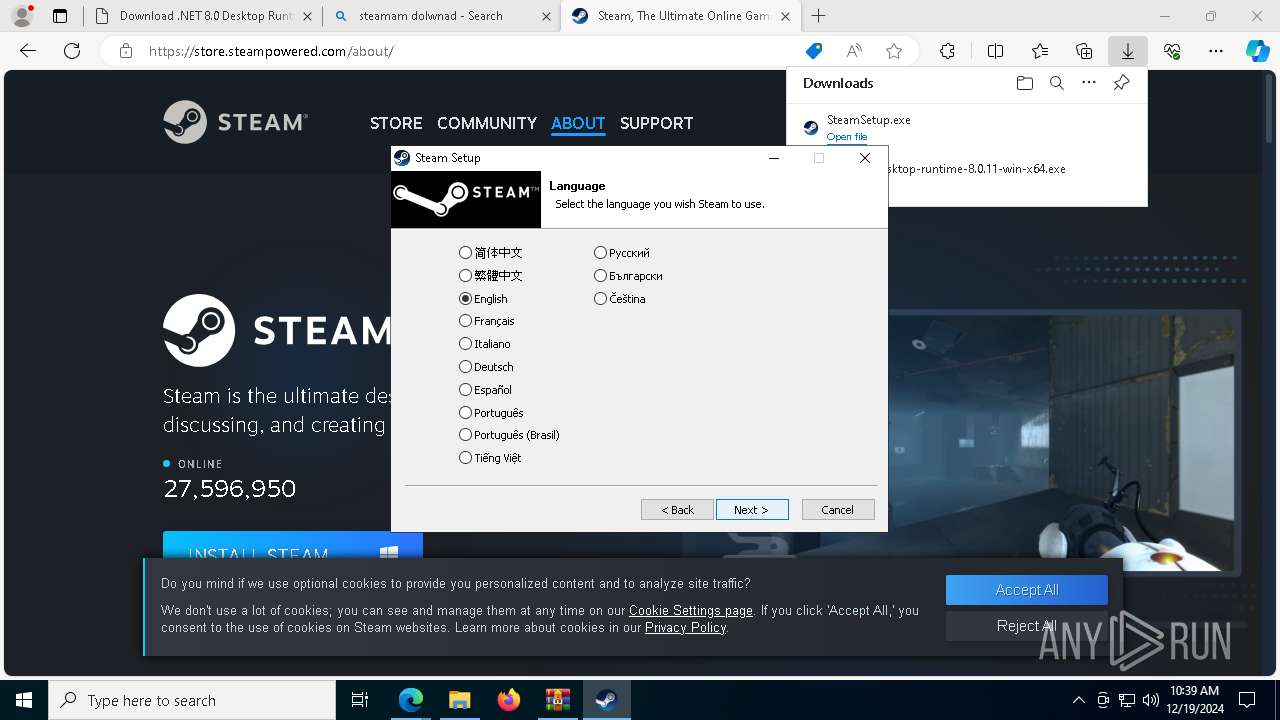Image resolution: width=1280 pixels, height=720 pixels.
Task: Open a new browser tab
Action: click(818, 16)
